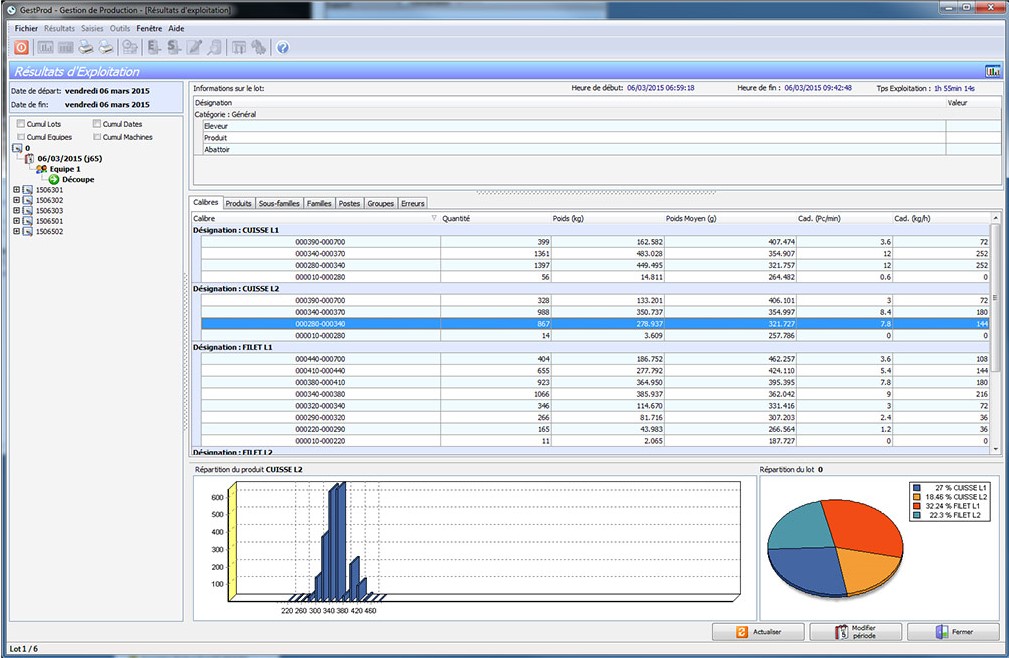Click the first bar chart toolbar icon
Image resolution: width=1009 pixels, height=658 pixels.
click(x=45, y=47)
